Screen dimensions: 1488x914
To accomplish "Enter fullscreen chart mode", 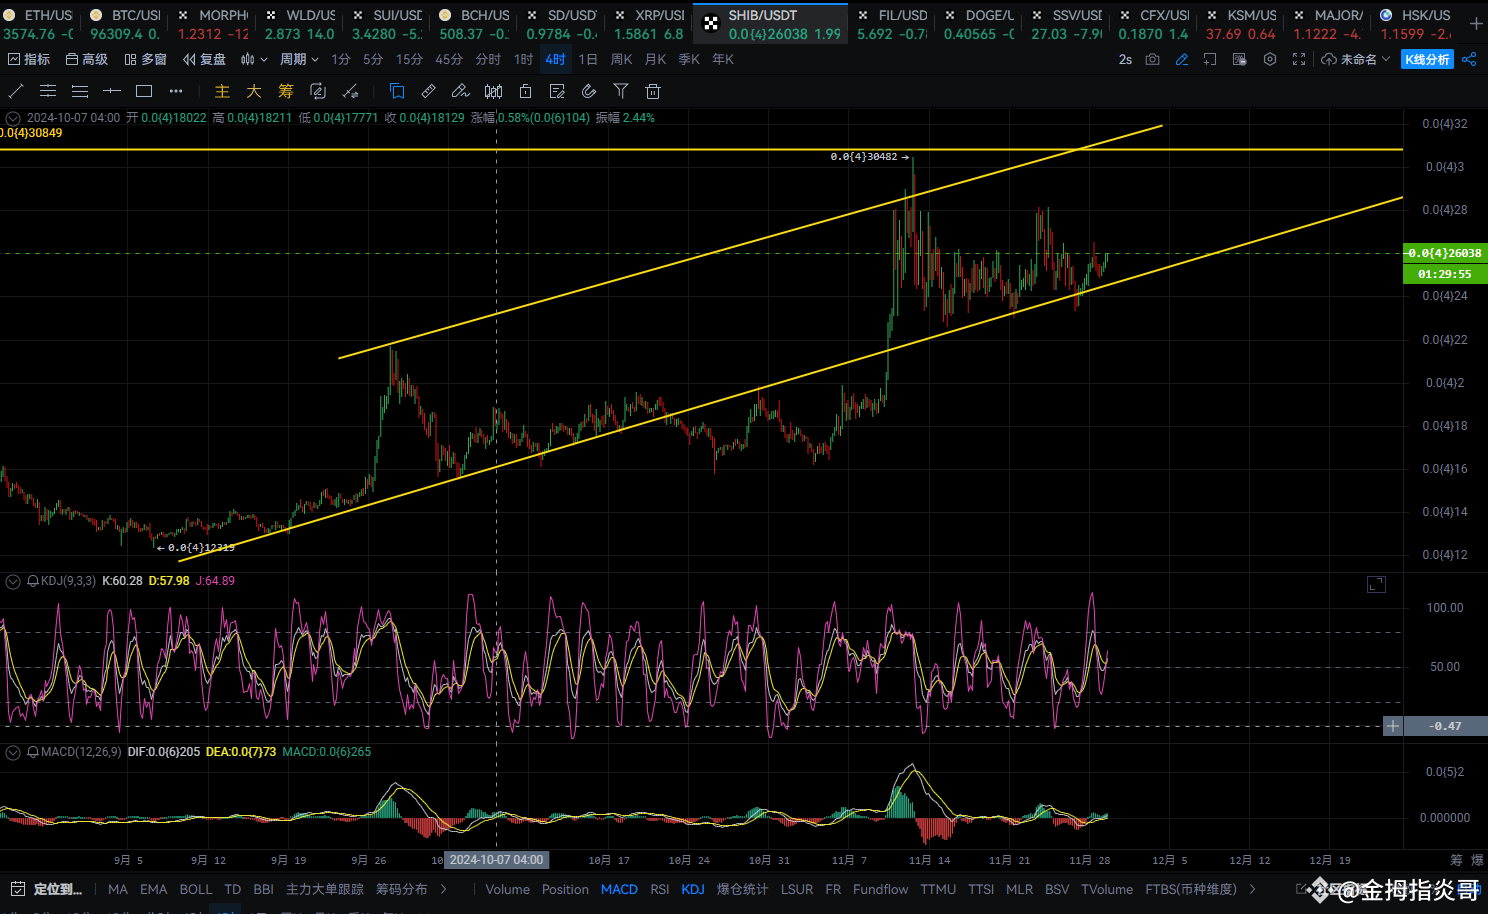I will [x=1299, y=60].
